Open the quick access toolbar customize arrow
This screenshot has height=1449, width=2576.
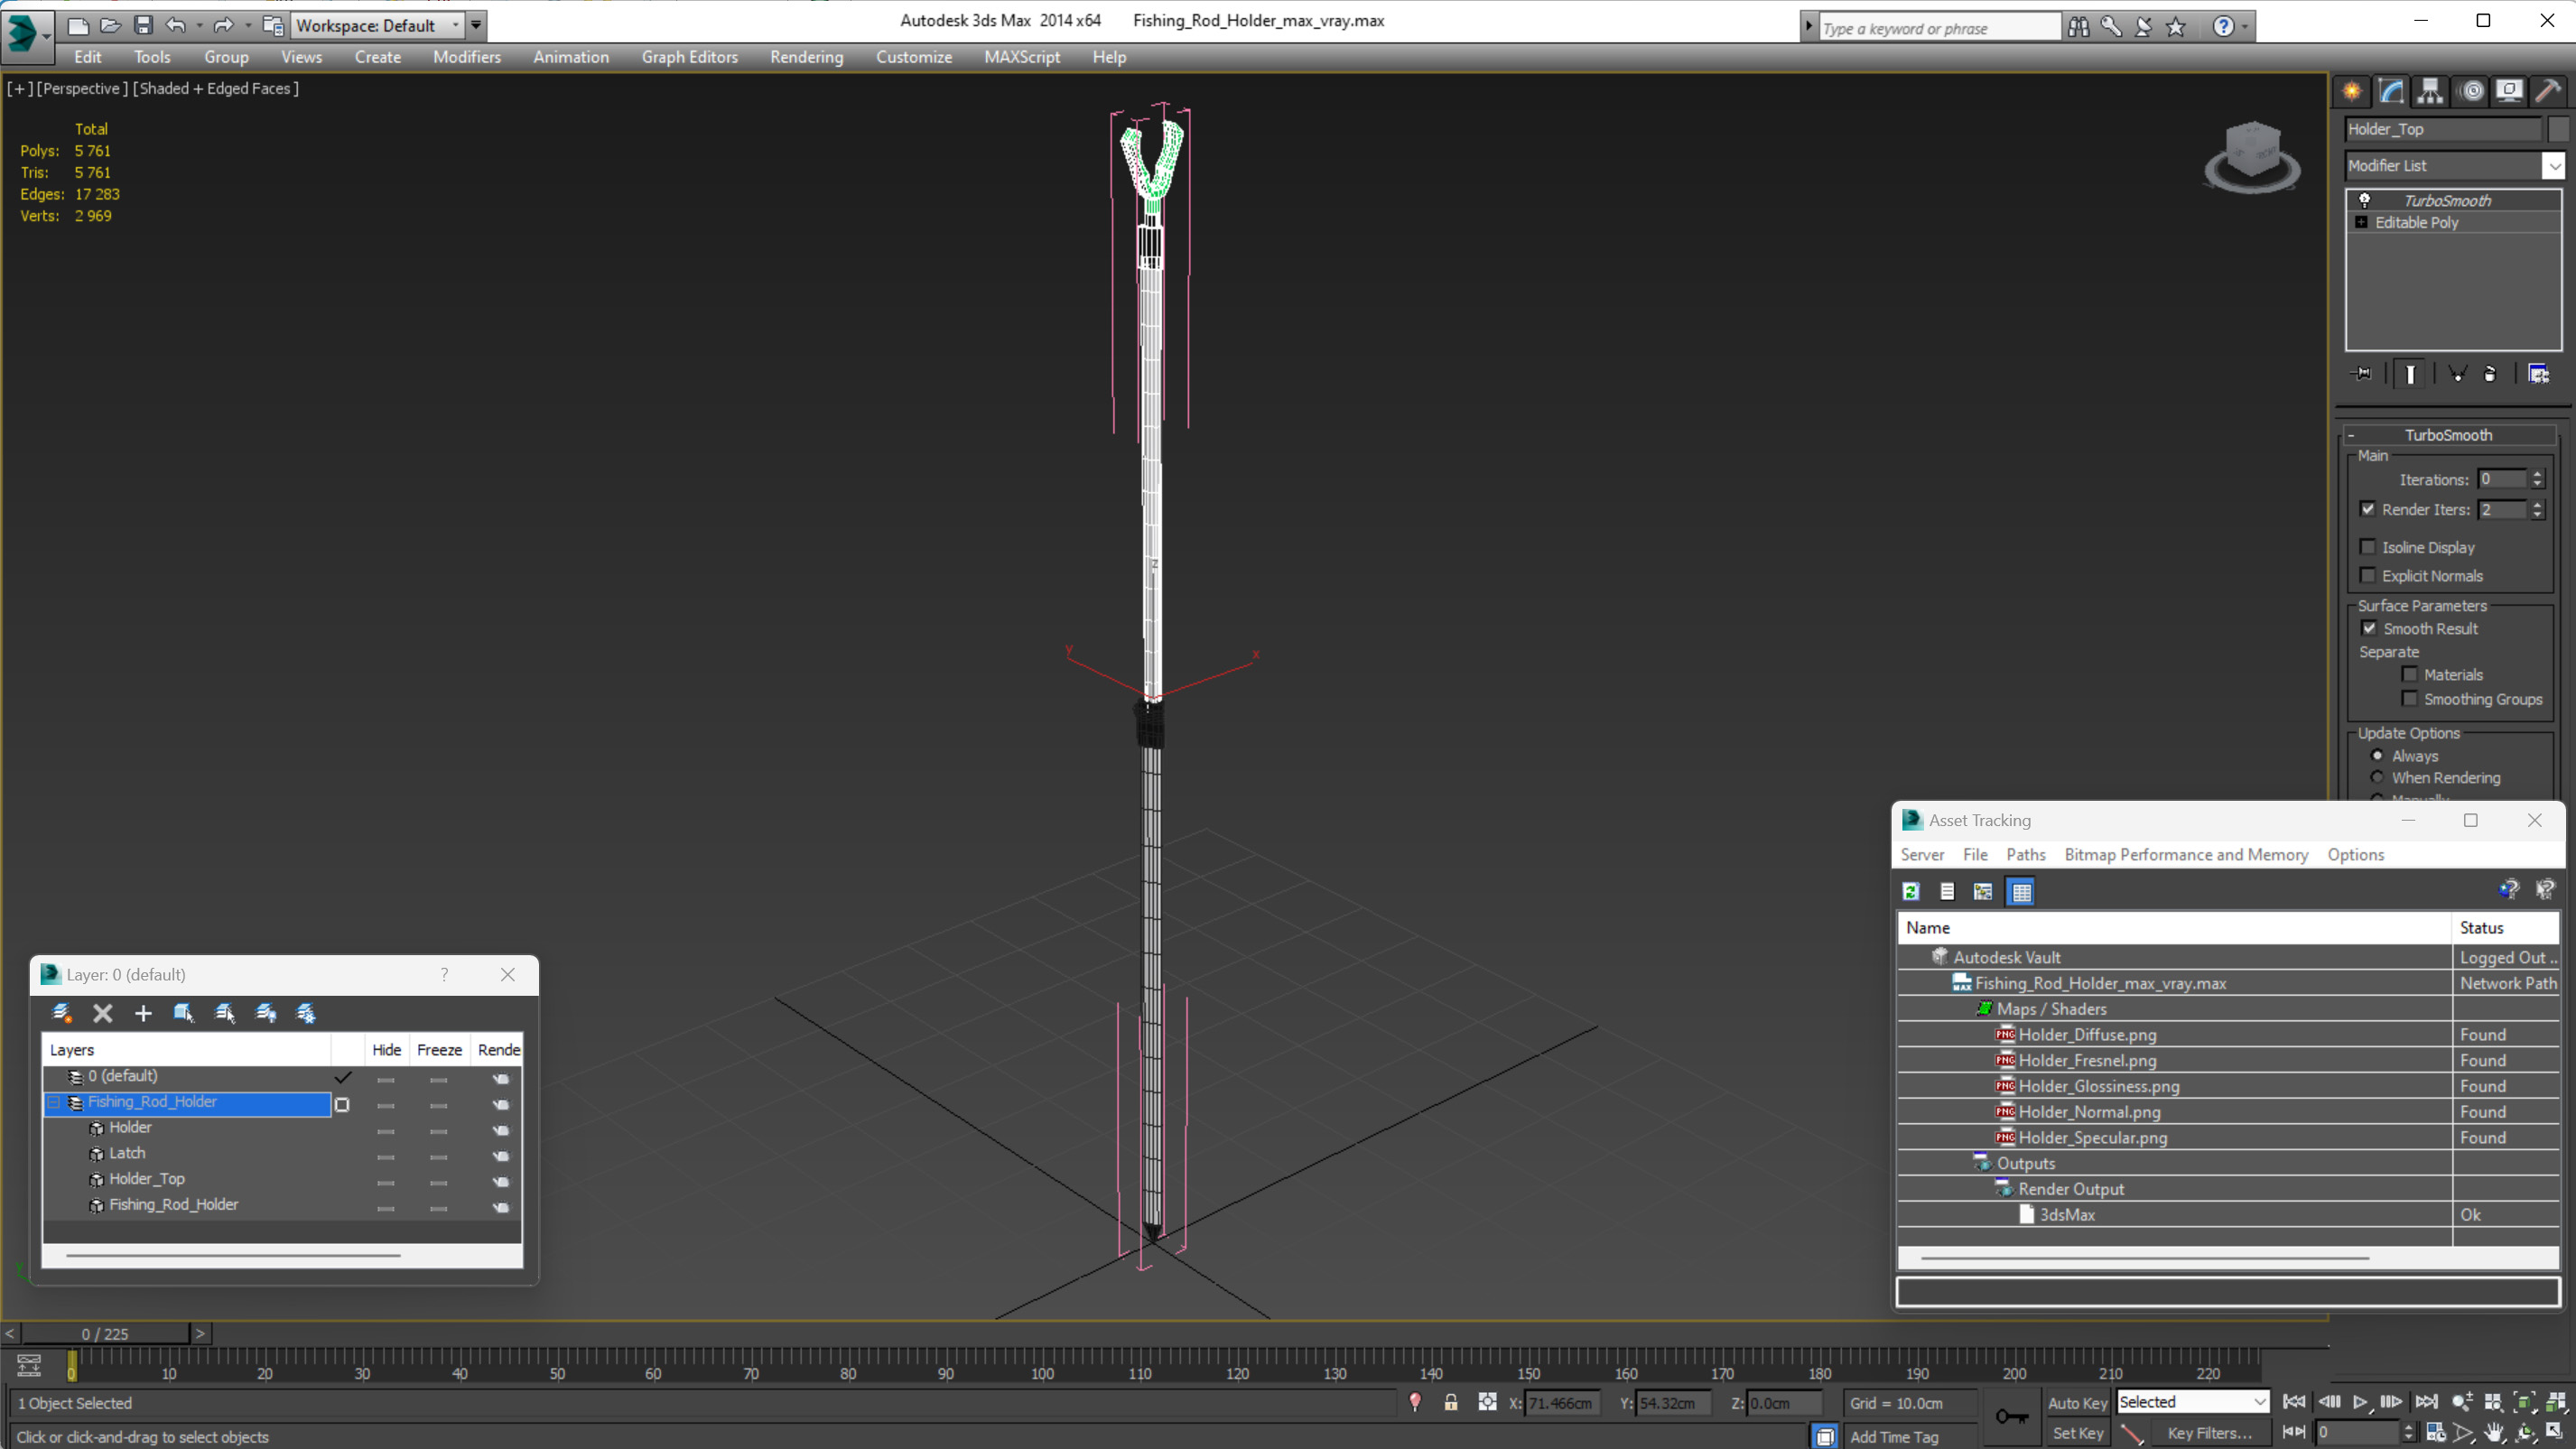click(x=477, y=25)
